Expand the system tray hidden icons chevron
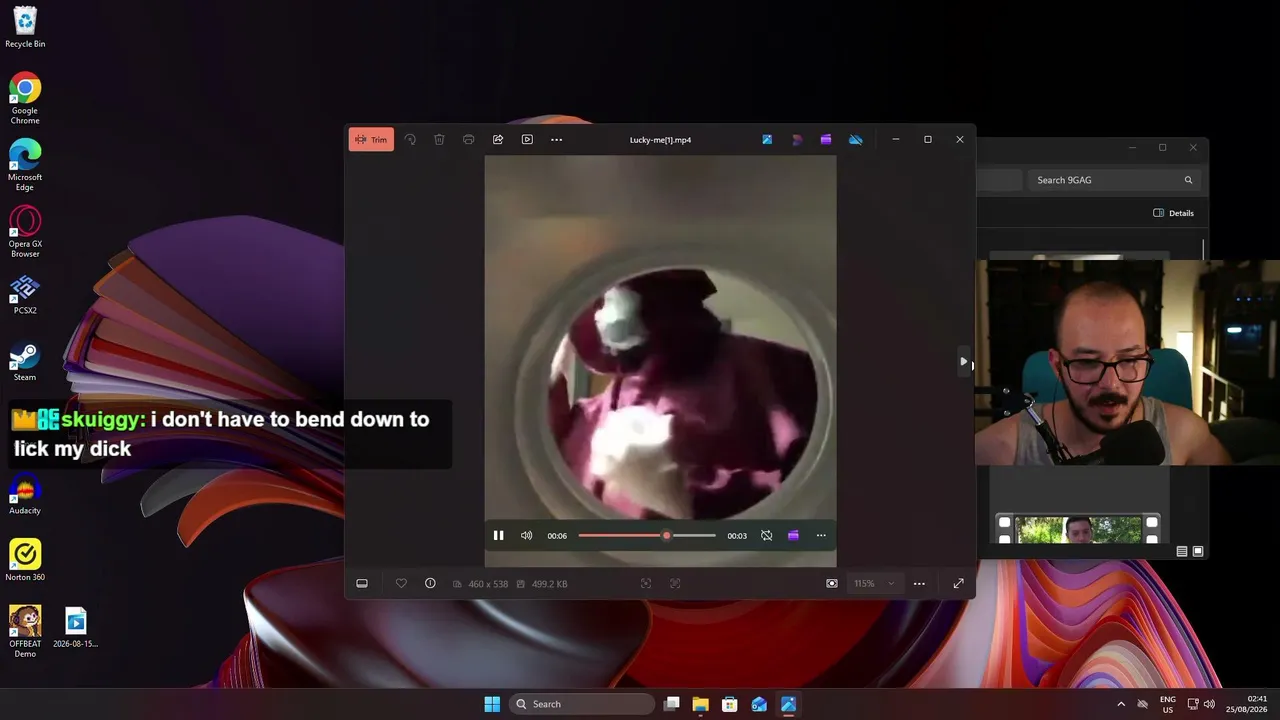1280x720 pixels. [1121, 704]
